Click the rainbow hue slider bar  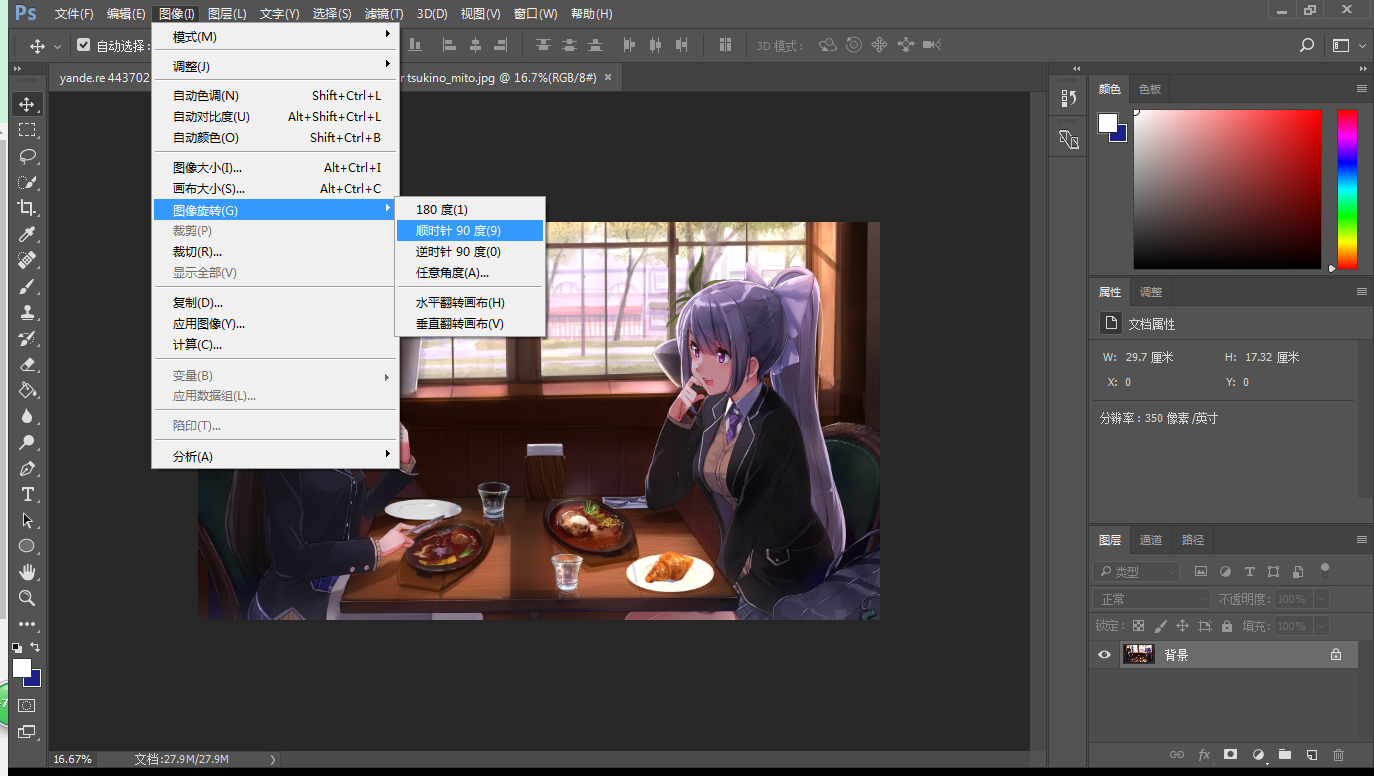pyautogui.click(x=1348, y=189)
